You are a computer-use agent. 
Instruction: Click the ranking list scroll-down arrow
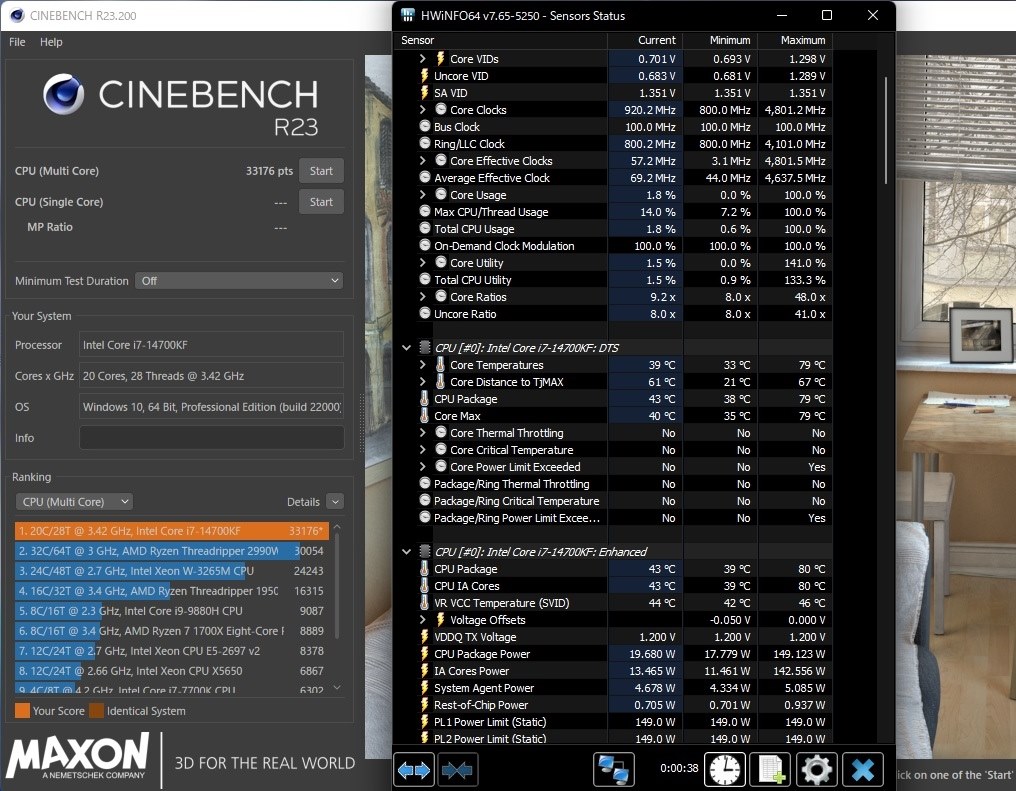(x=337, y=688)
